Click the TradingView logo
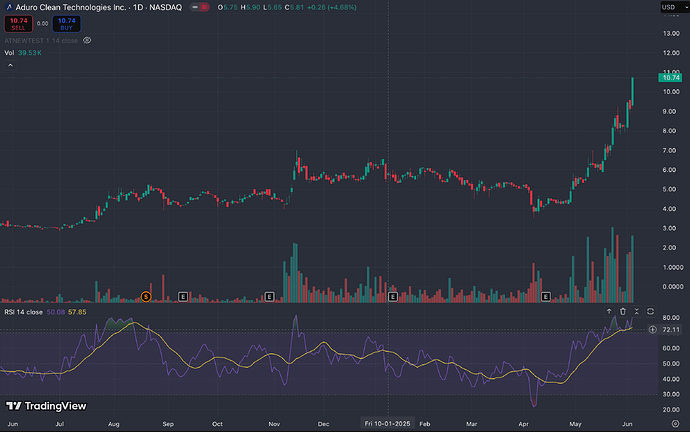Viewport: 690px width, 432px height. (x=42, y=407)
